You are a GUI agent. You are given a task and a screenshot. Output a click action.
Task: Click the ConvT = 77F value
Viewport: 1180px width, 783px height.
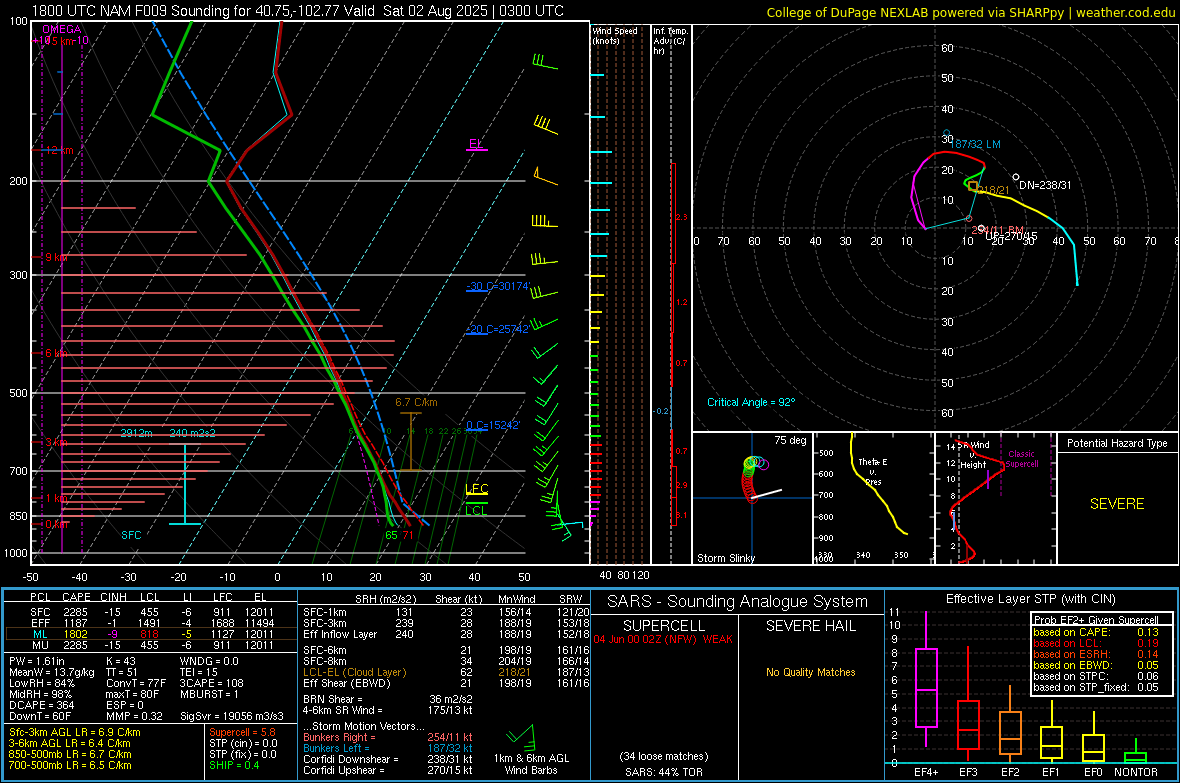(x=136, y=683)
